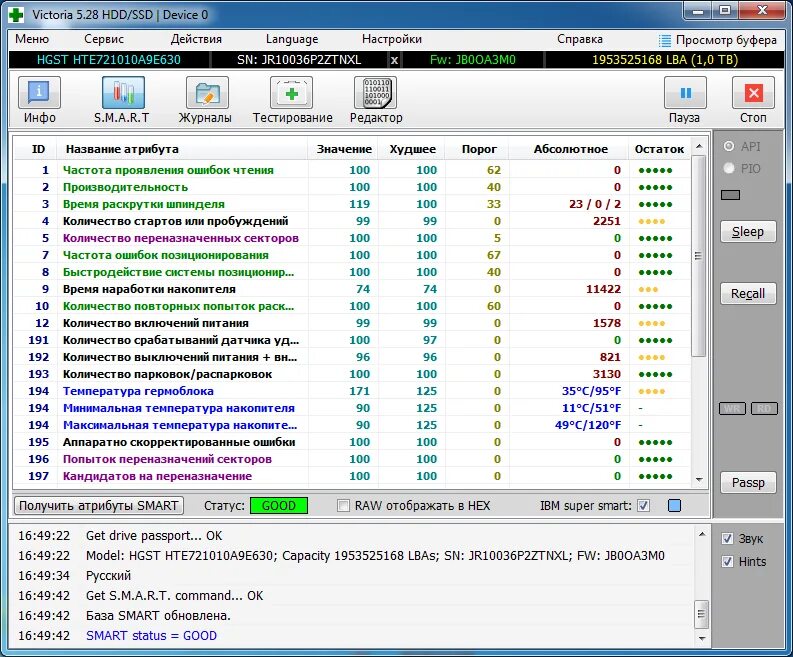This screenshot has height=657, width=793.
Task: Click the blue color square near IBM super smart
Action: tap(674, 505)
